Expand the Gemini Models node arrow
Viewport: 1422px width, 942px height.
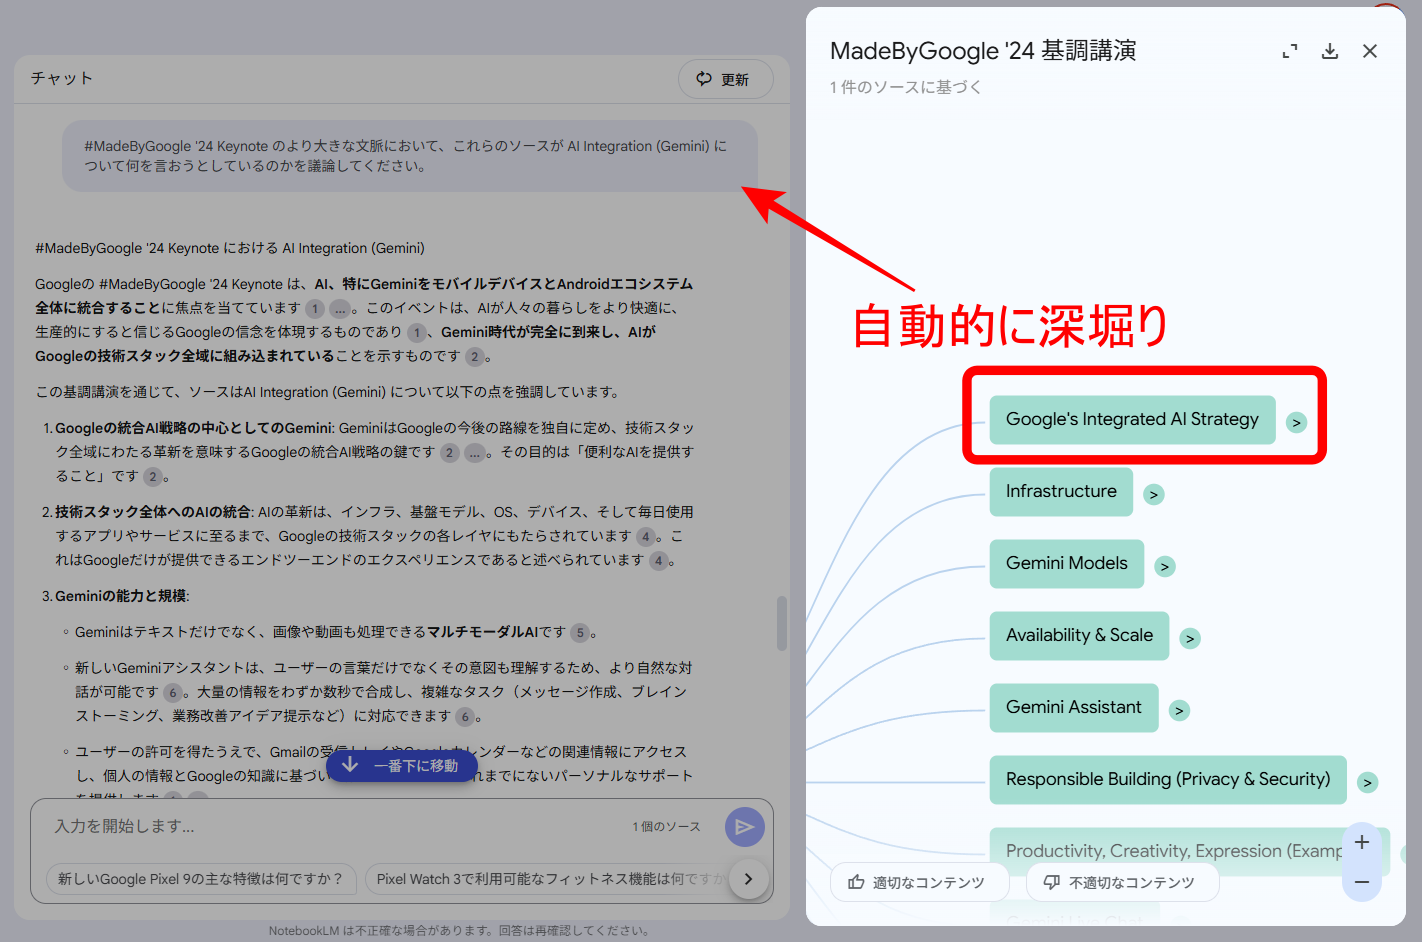tap(1164, 566)
